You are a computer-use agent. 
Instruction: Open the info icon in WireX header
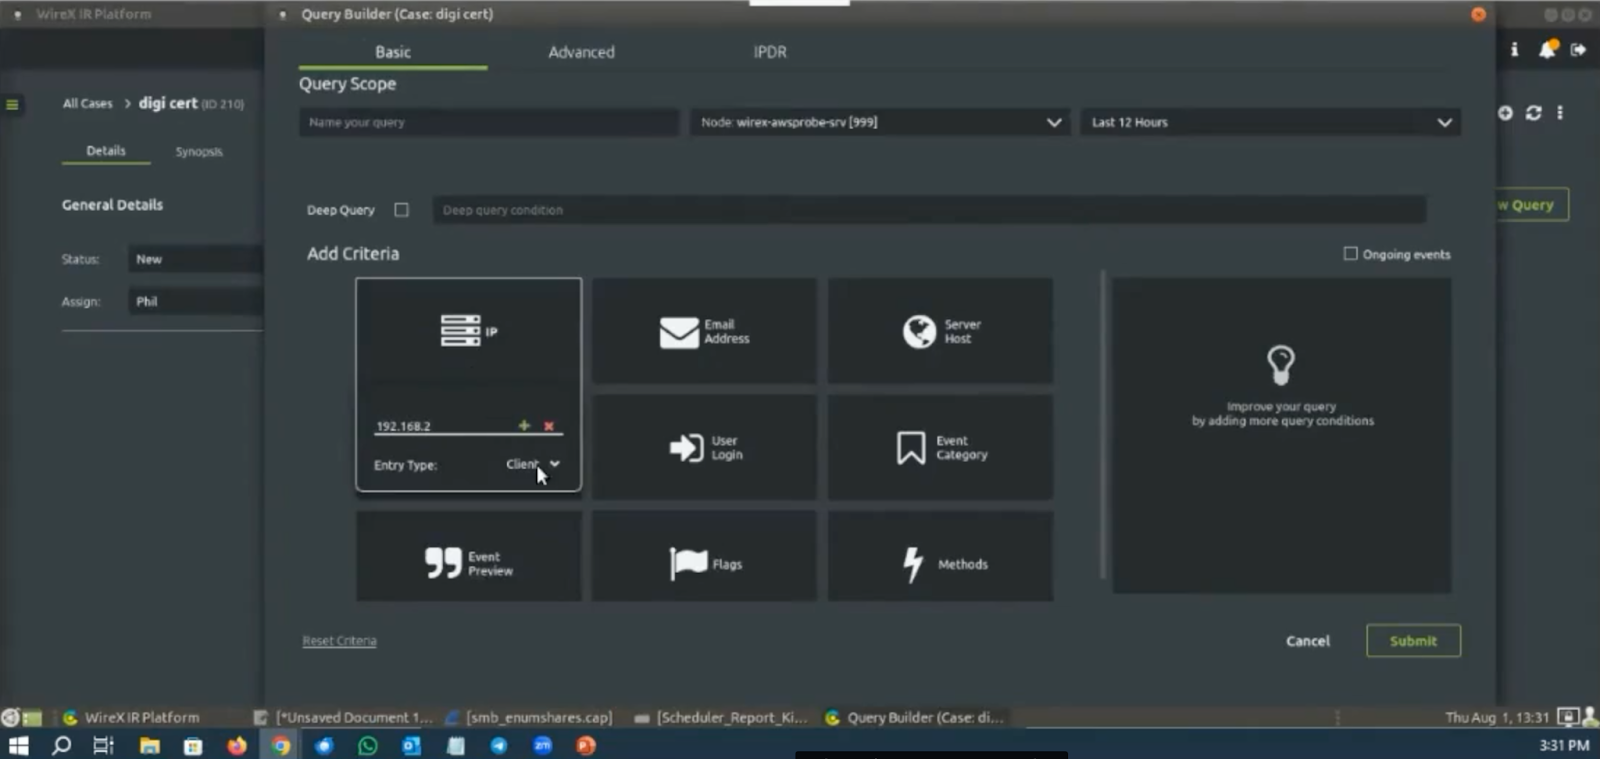tap(1514, 49)
